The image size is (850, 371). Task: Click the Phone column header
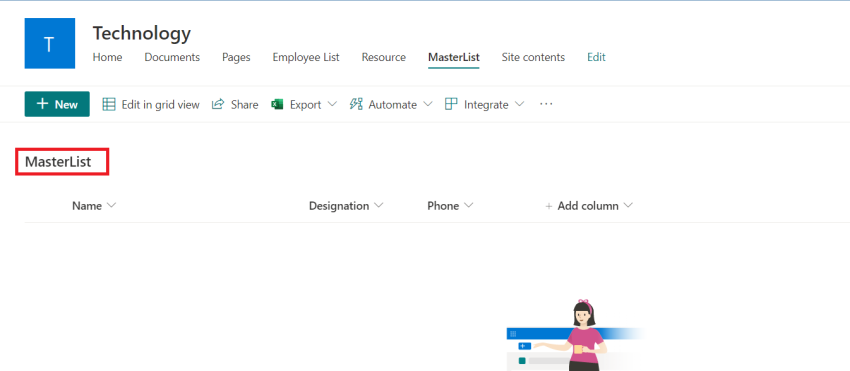click(443, 206)
